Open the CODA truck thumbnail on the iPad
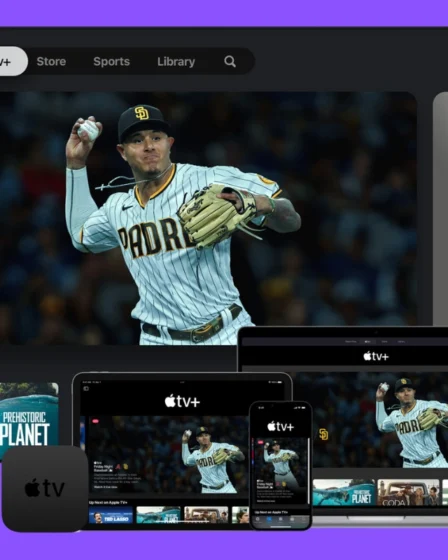The width and height of the screenshot is (448, 560). [x=206, y=515]
